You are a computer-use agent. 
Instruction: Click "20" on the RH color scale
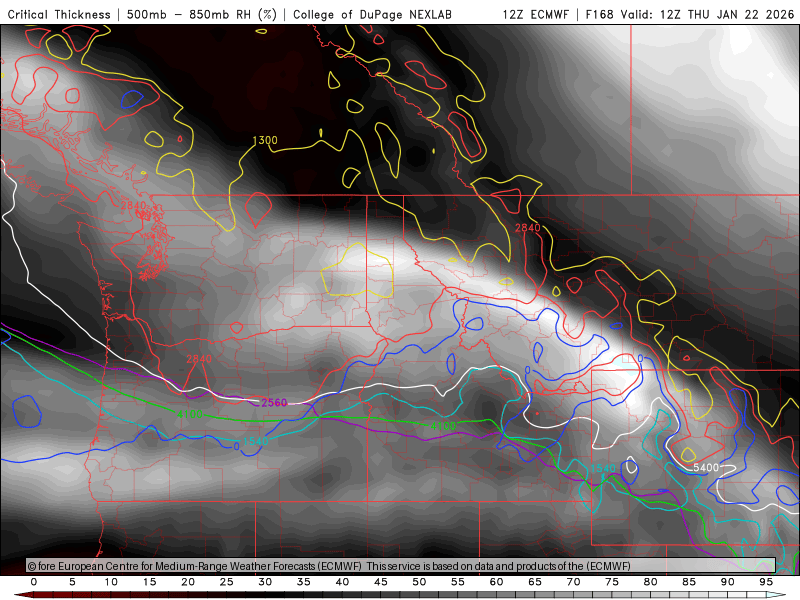coord(188,582)
